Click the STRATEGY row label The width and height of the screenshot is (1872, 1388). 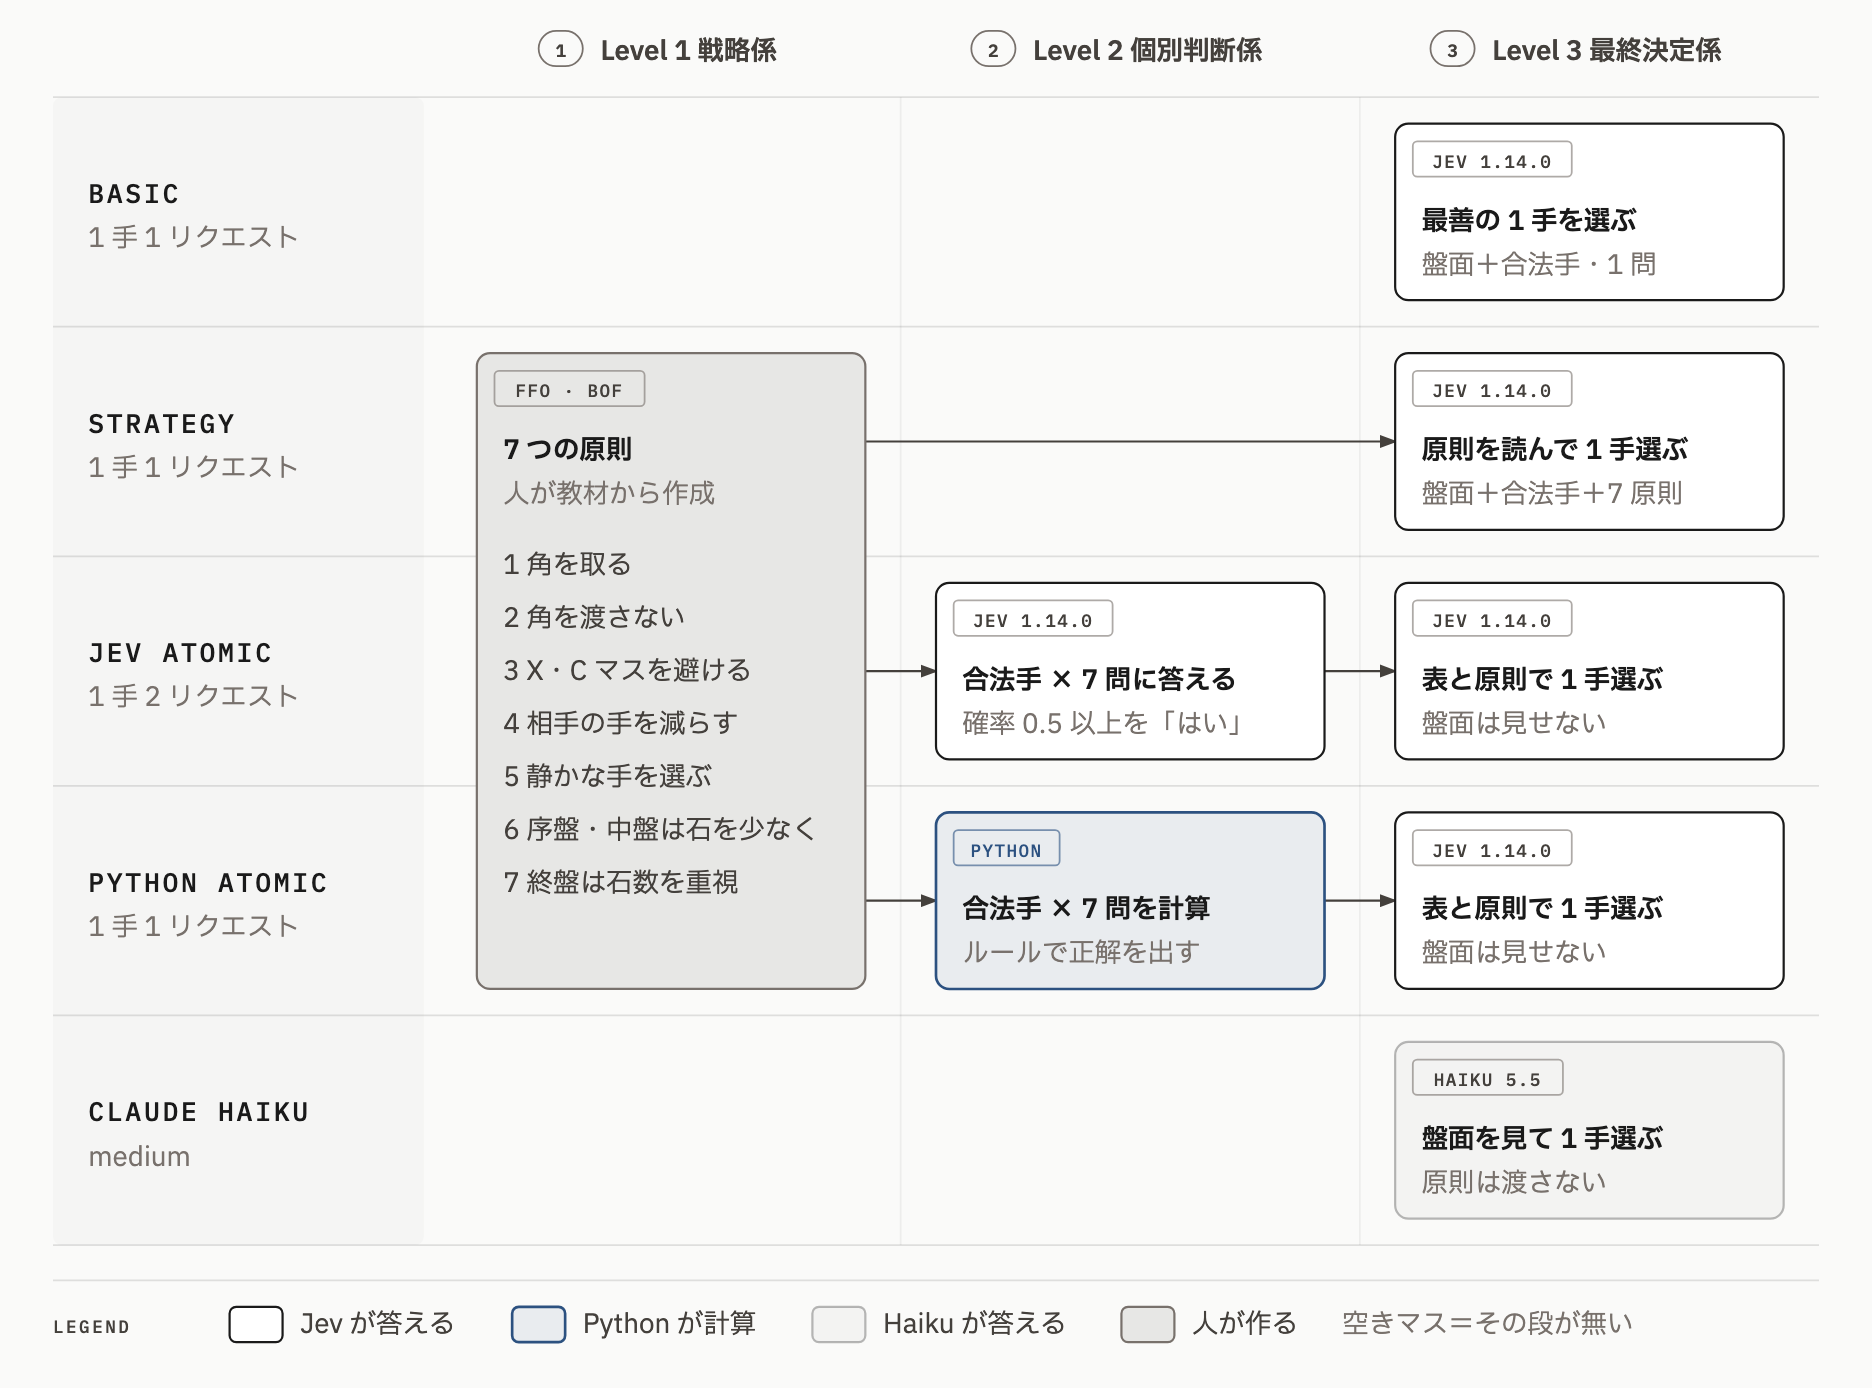coord(162,424)
